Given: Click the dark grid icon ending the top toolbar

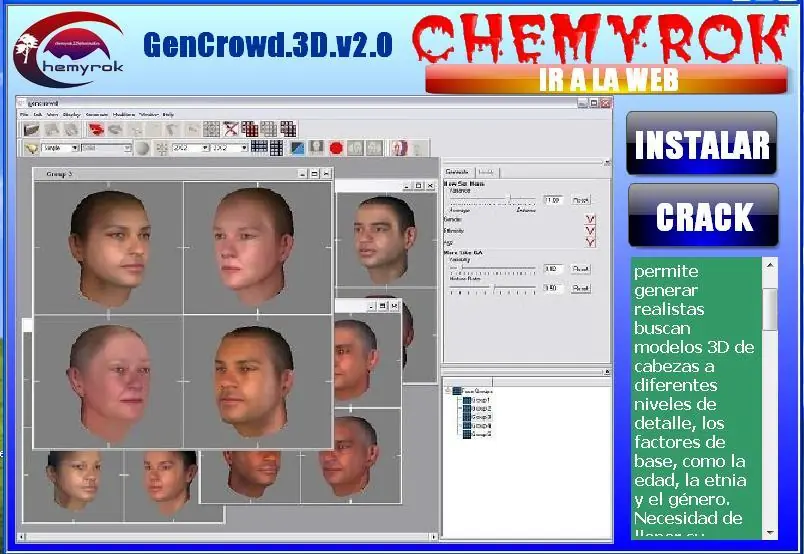Looking at the screenshot, I should (288, 129).
